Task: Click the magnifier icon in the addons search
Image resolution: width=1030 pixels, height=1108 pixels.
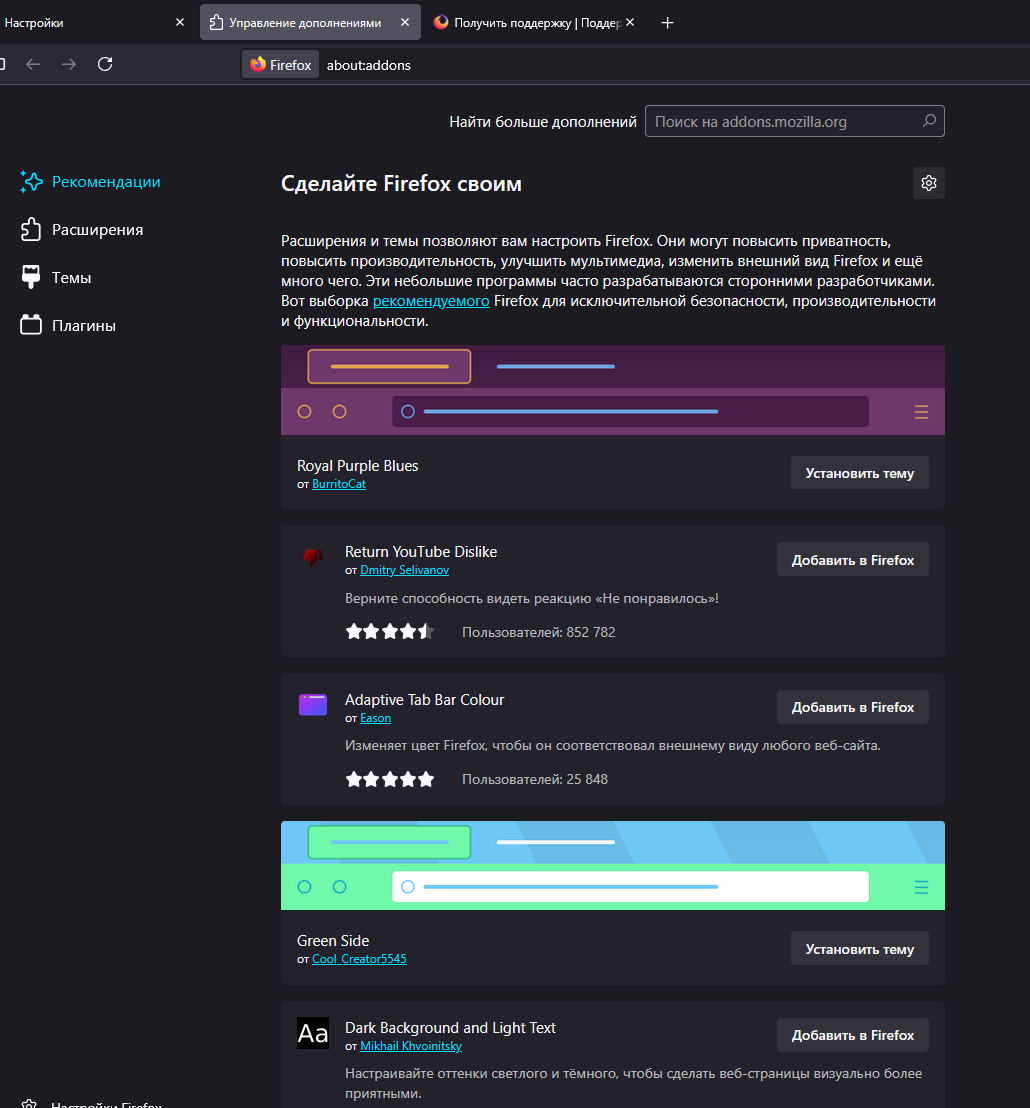Action: click(x=929, y=121)
